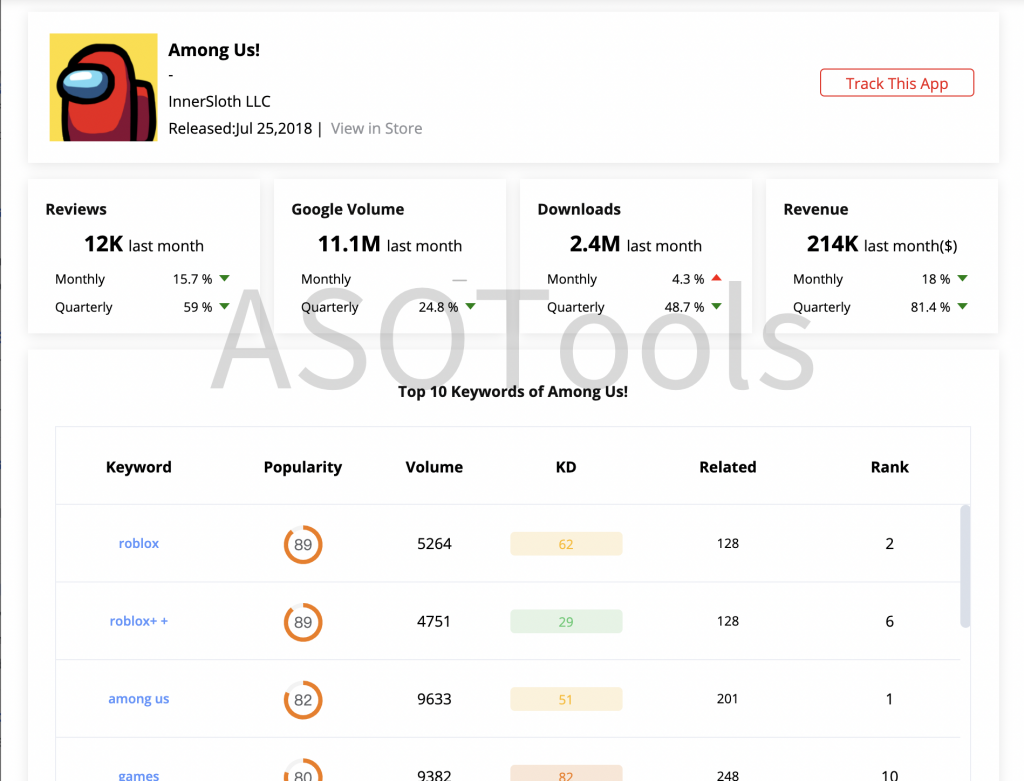Open the roblox keyword link
The width and height of the screenshot is (1024, 781).
coord(138,543)
